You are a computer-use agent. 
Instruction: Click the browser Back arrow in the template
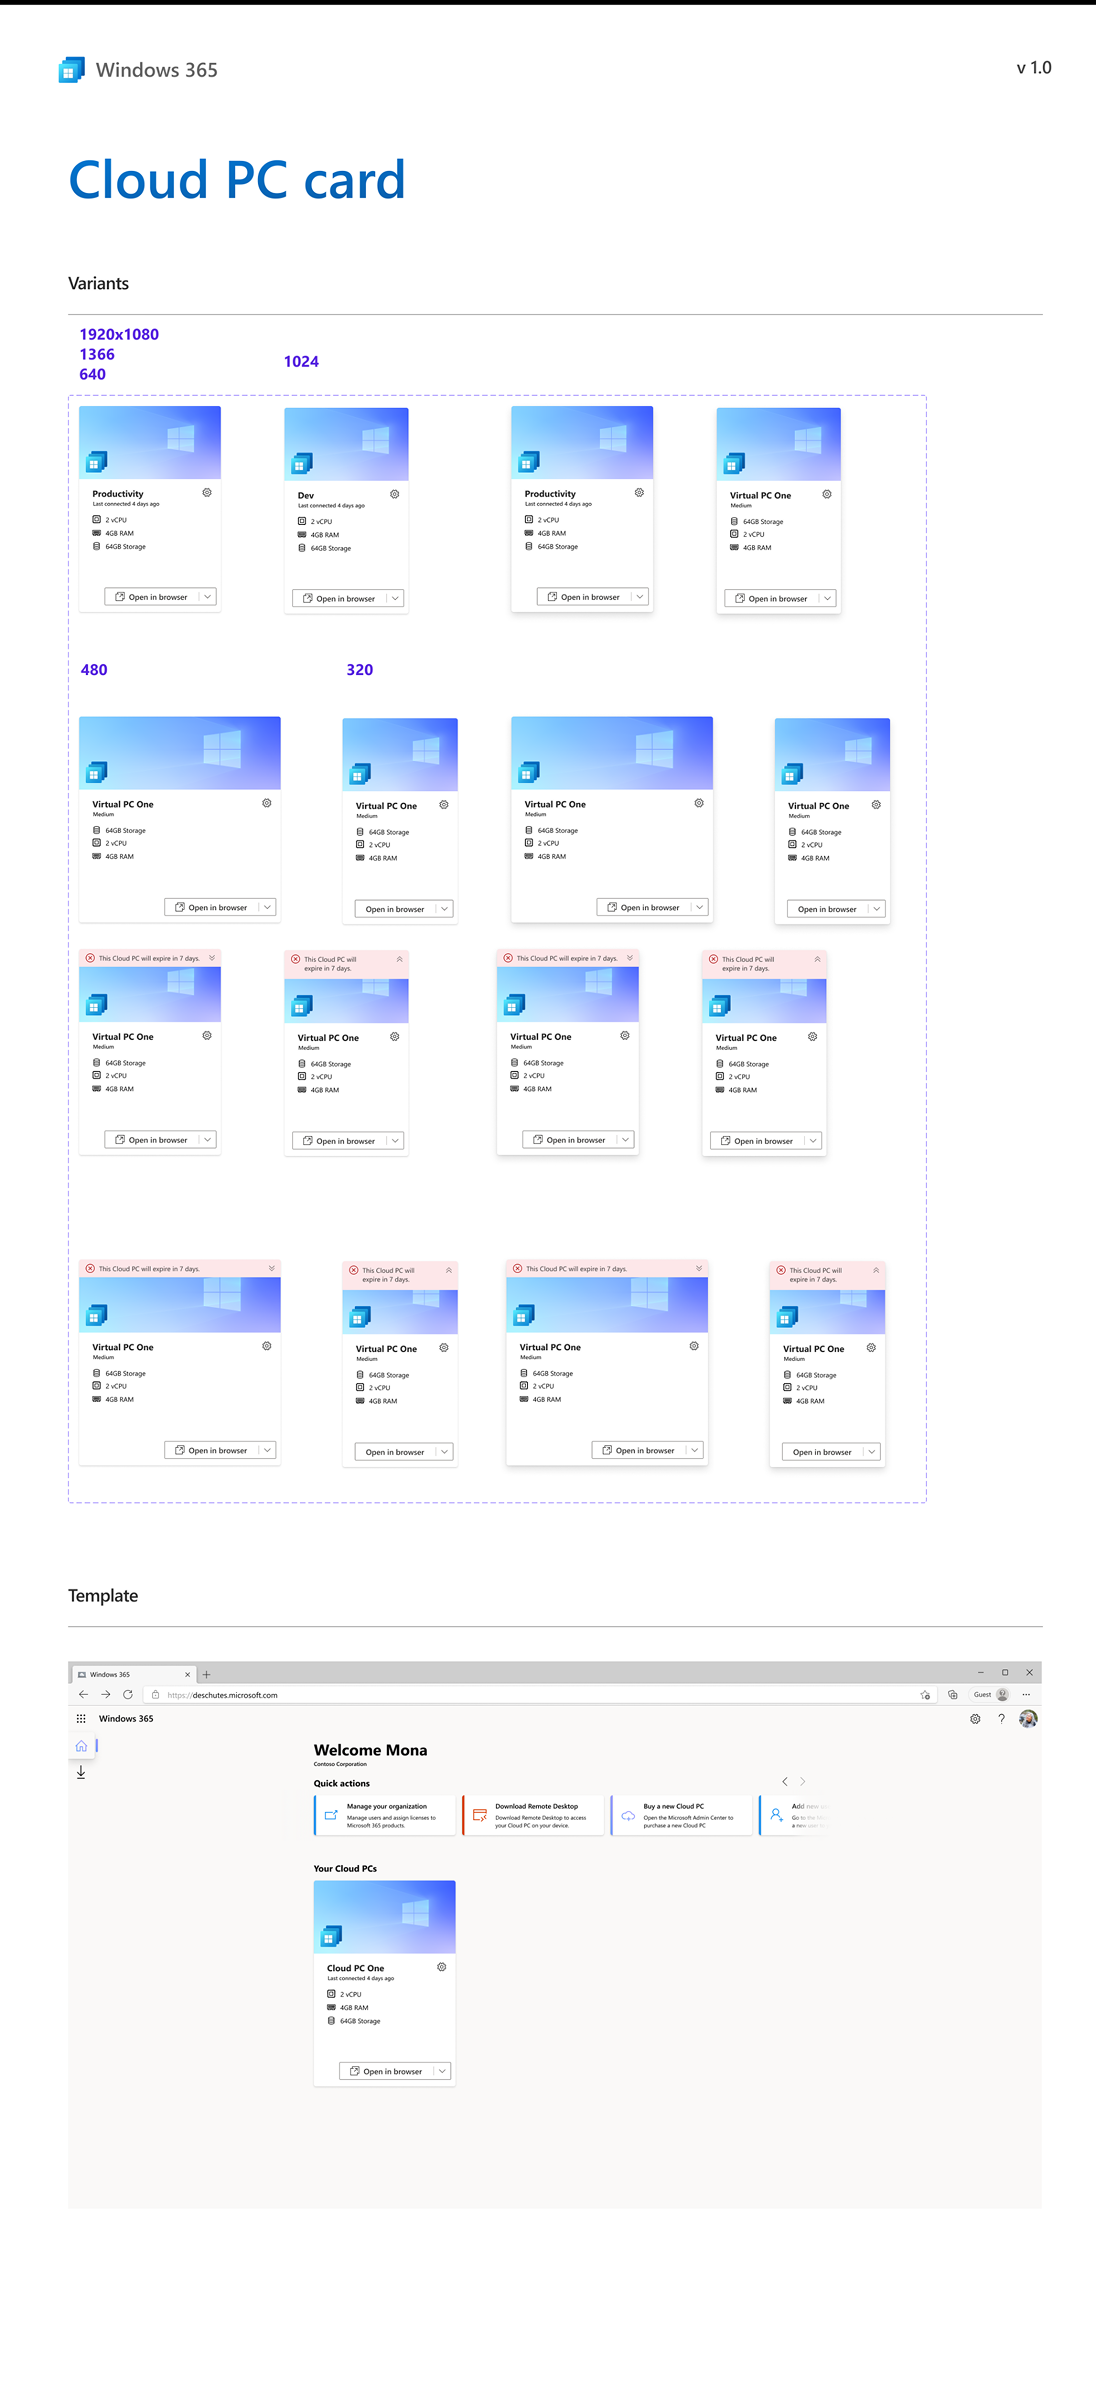(83, 1694)
